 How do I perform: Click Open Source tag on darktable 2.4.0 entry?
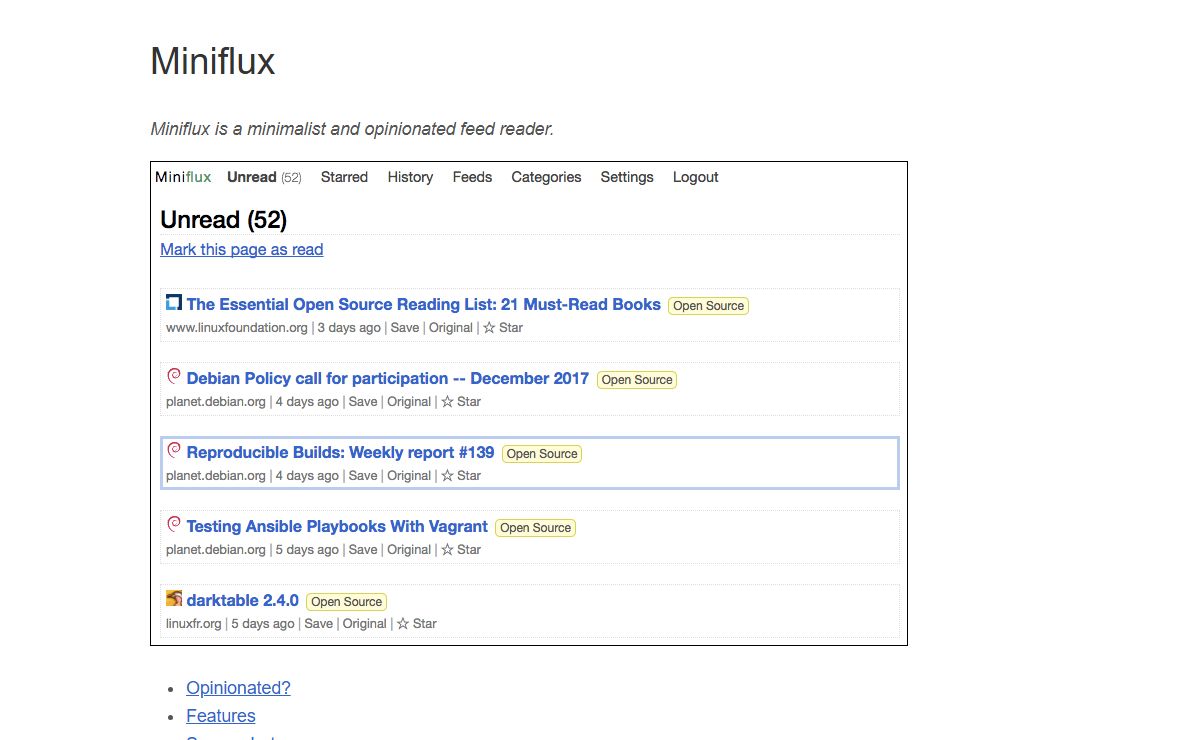346,602
